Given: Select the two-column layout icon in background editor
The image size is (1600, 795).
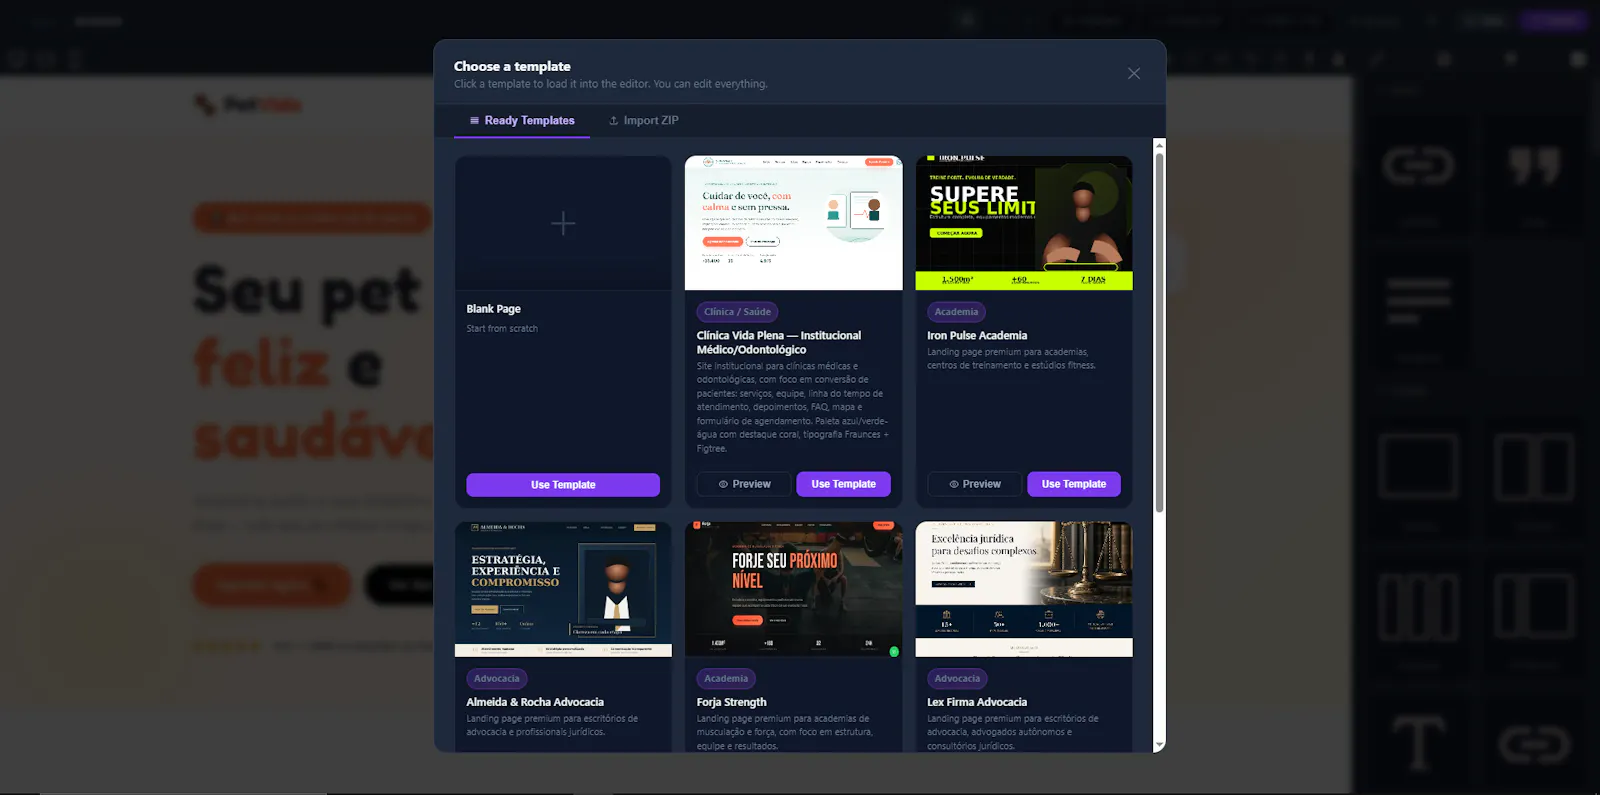Looking at the screenshot, I should 1535,467.
